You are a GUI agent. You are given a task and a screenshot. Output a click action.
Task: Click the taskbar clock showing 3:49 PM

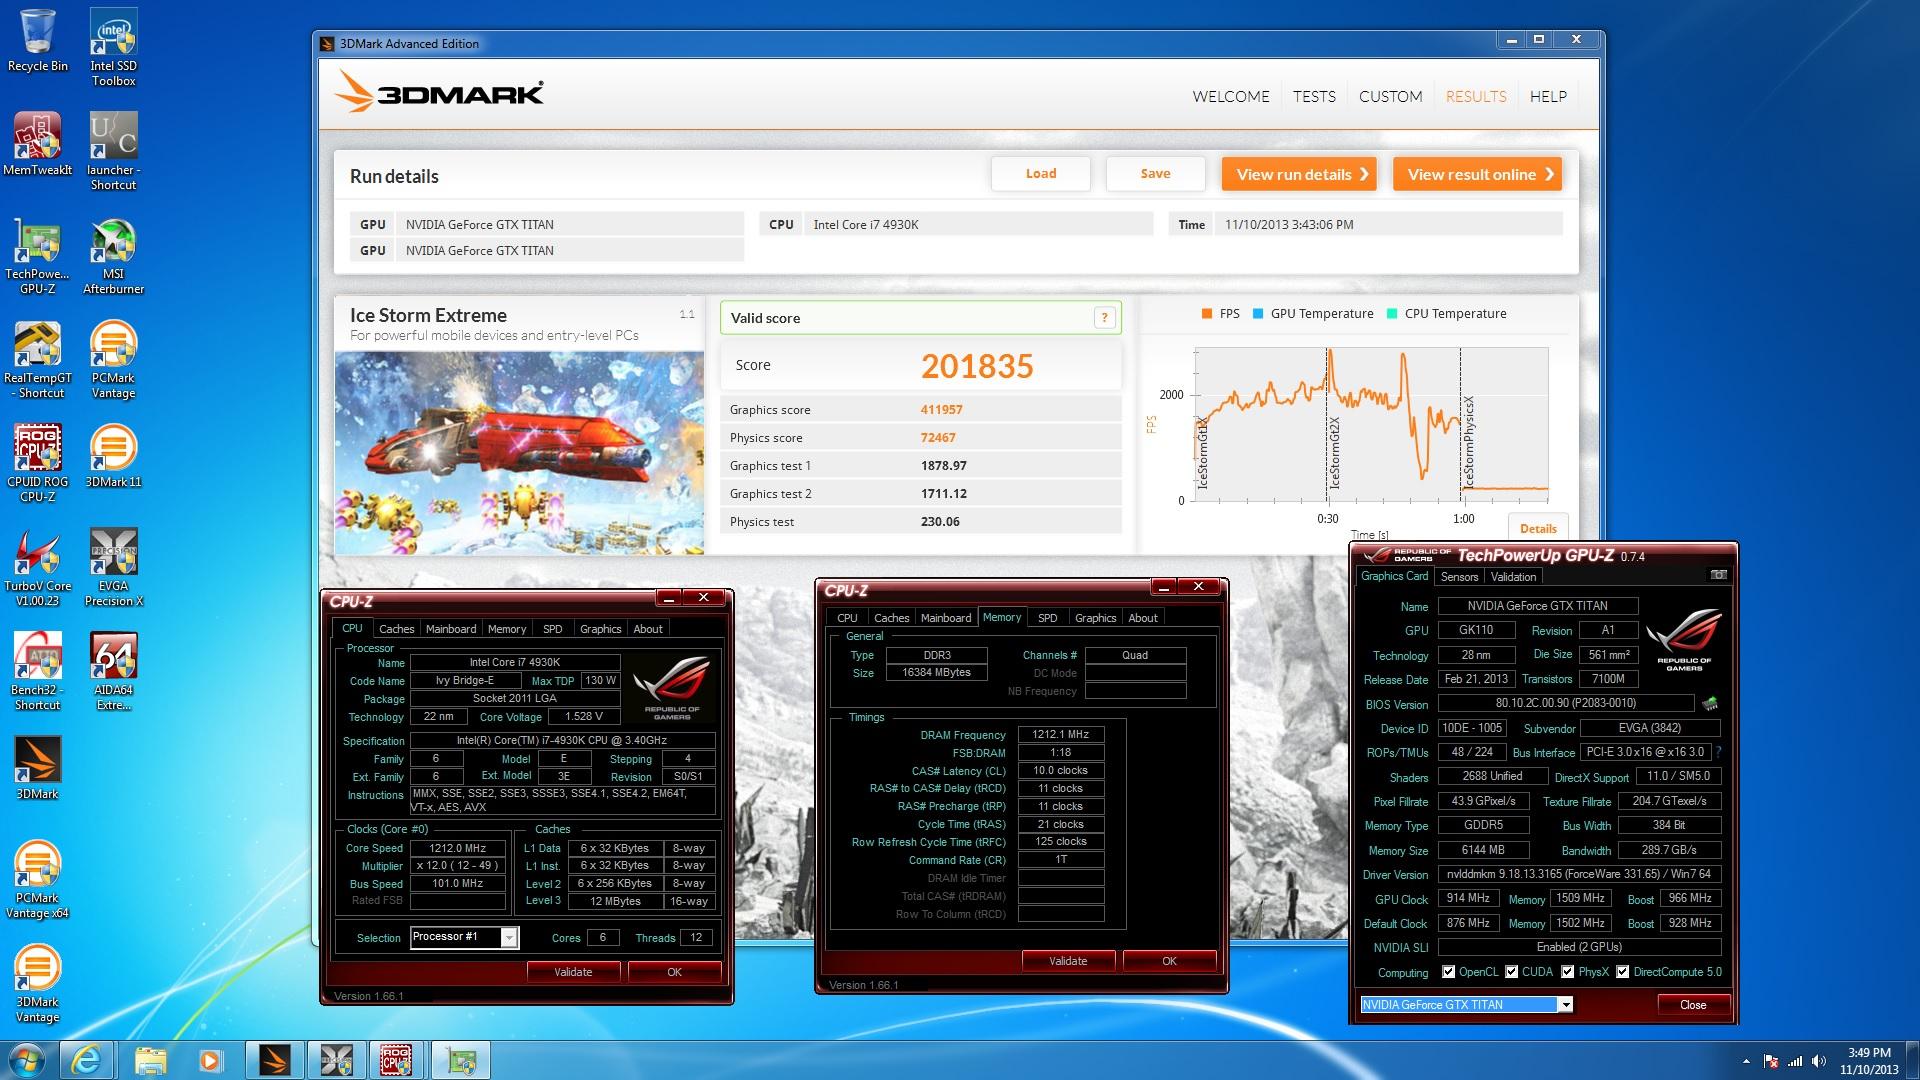click(x=1868, y=1060)
